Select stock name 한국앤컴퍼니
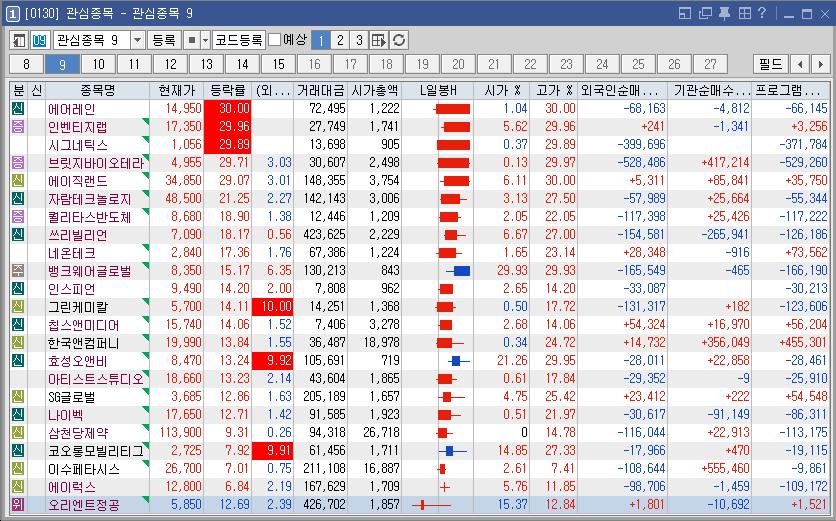 [84, 343]
